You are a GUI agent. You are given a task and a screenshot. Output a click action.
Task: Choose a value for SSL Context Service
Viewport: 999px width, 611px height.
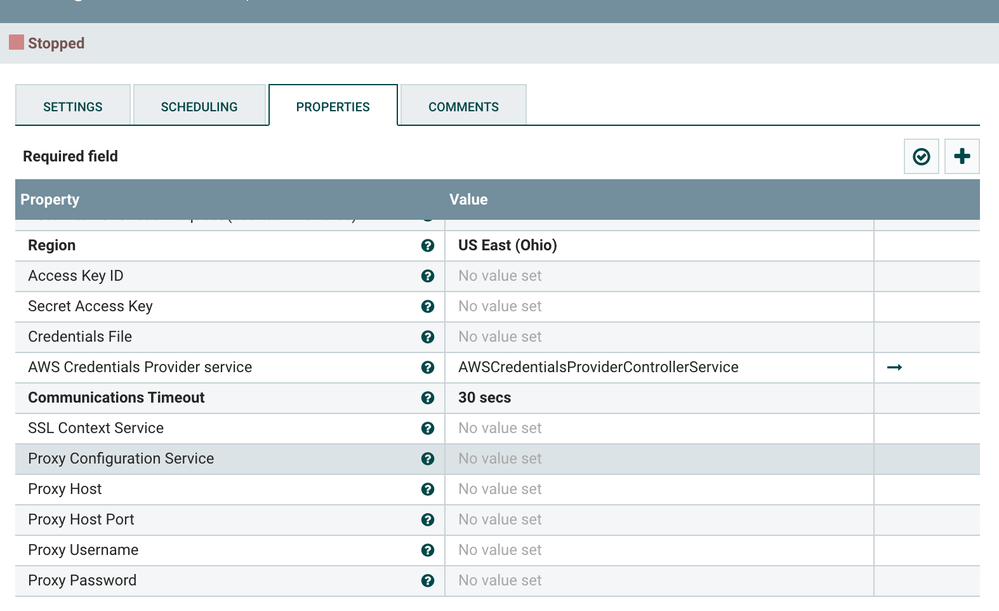[659, 428]
